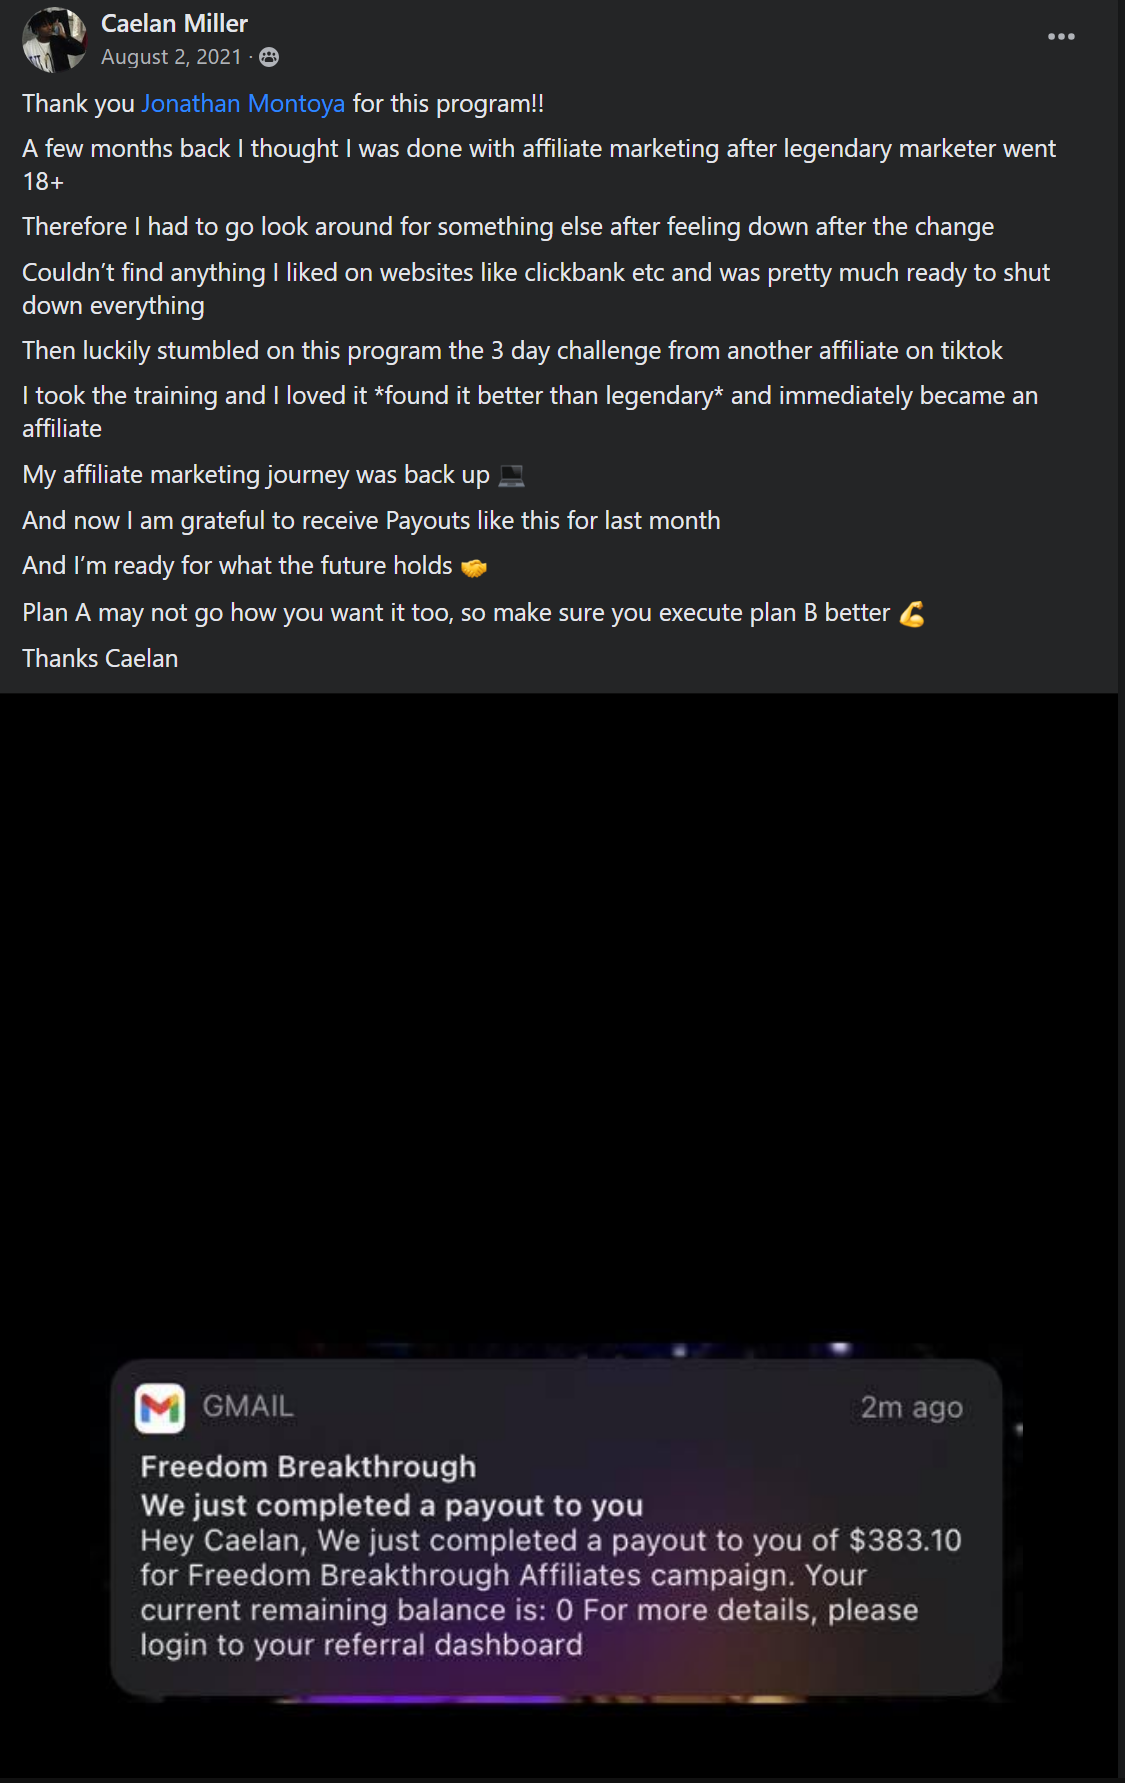
Task: Open Caelan Miller's profile from the name
Action: (174, 23)
